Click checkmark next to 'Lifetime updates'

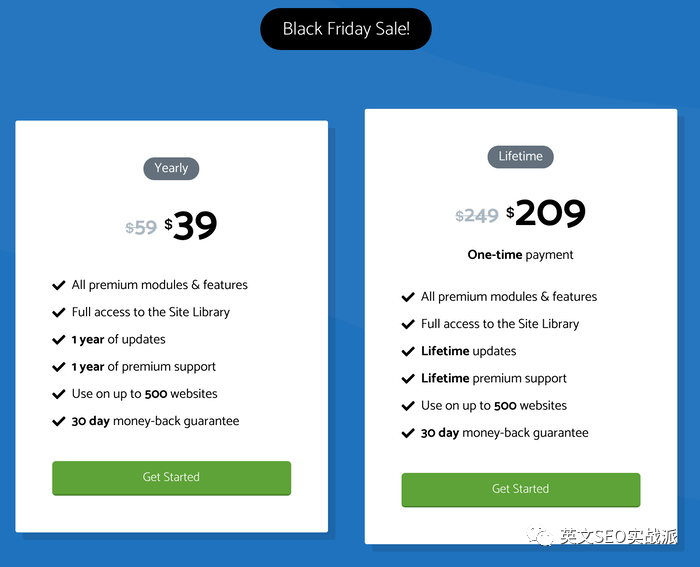[408, 351]
